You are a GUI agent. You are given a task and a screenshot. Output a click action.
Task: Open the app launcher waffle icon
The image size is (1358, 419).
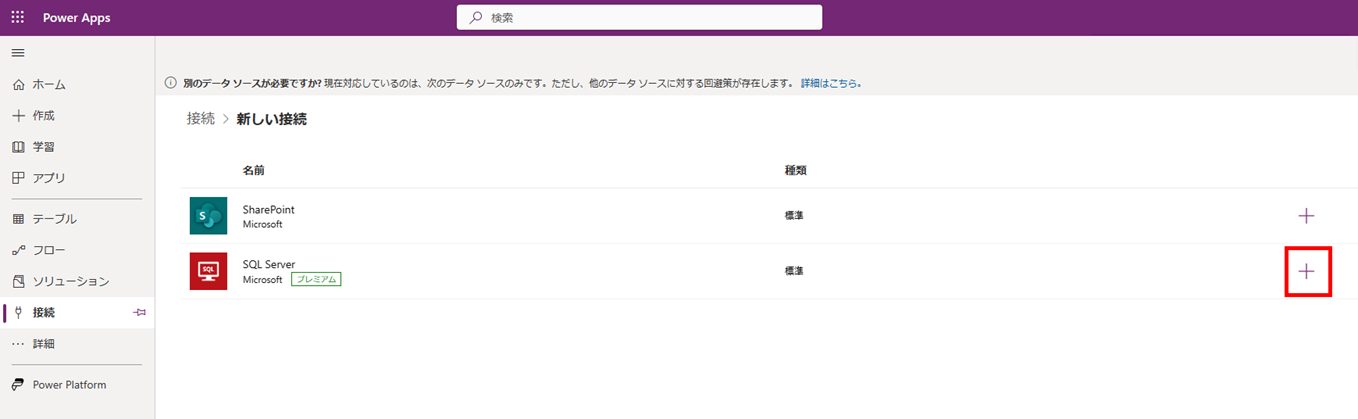tap(18, 18)
